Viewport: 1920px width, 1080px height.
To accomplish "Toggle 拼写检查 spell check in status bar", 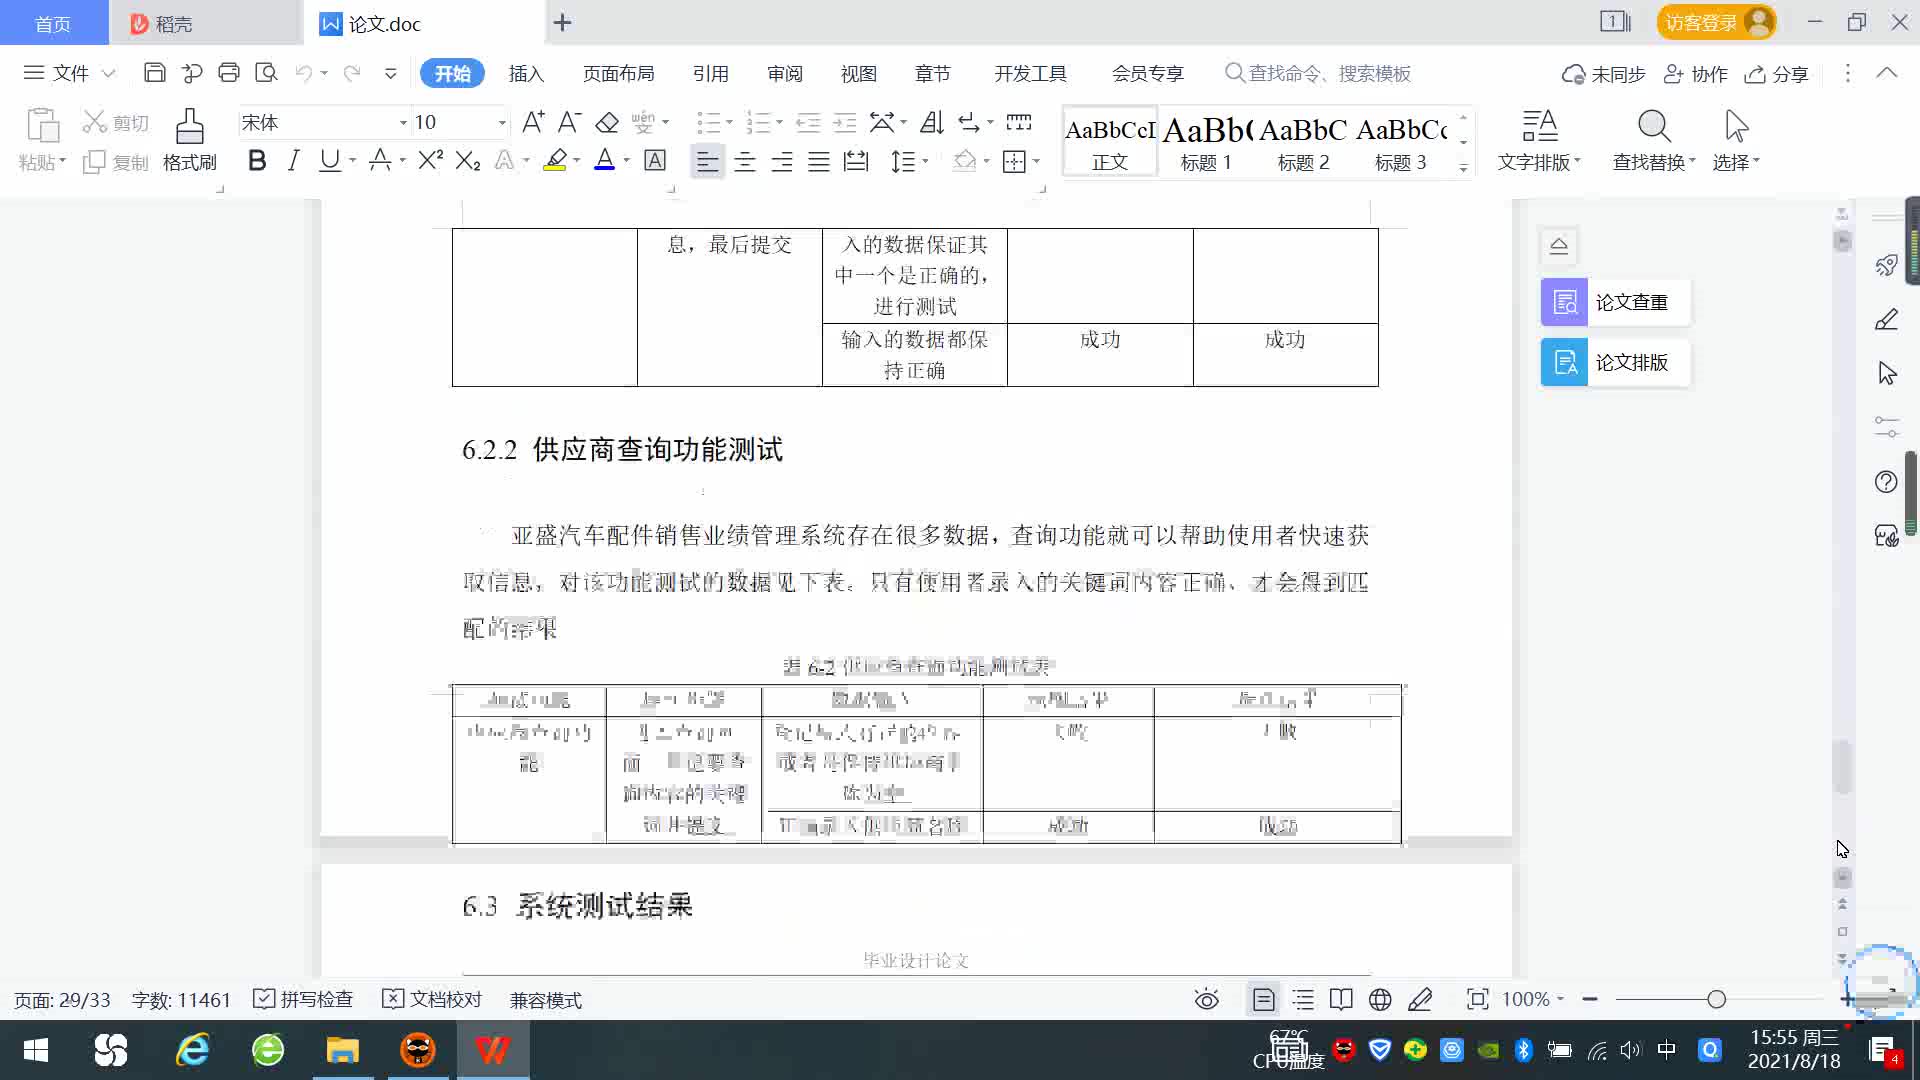I will (303, 999).
